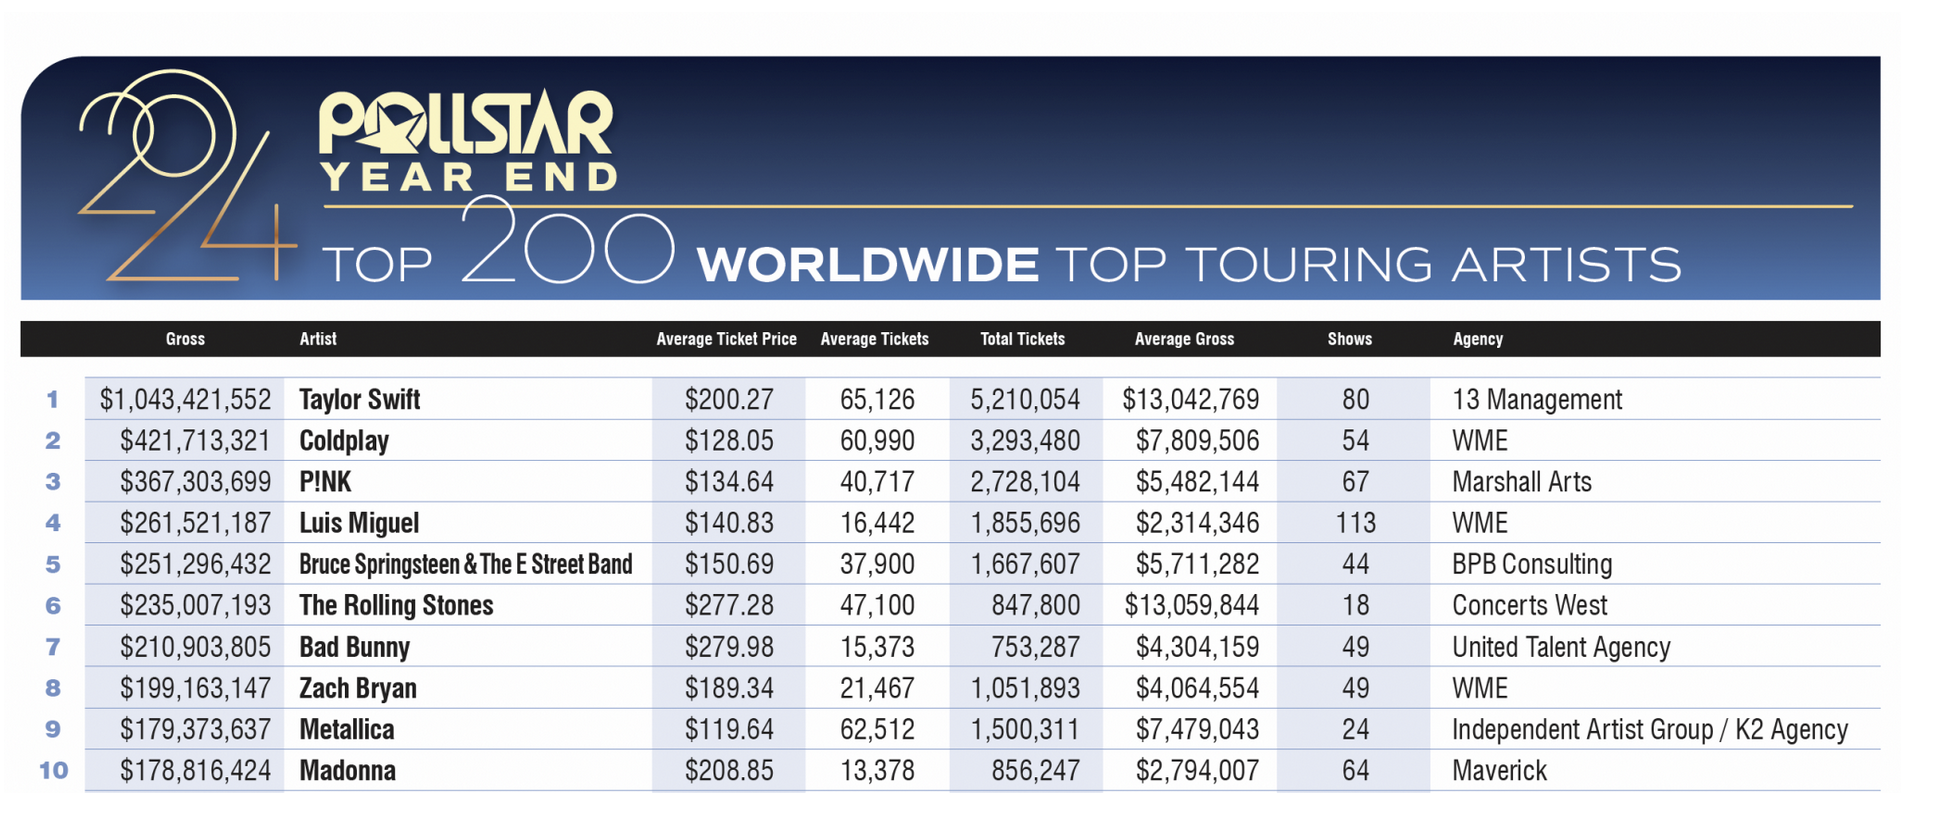Click shows count 80
This screenshot has width=1936, height=820.
click(1355, 400)
